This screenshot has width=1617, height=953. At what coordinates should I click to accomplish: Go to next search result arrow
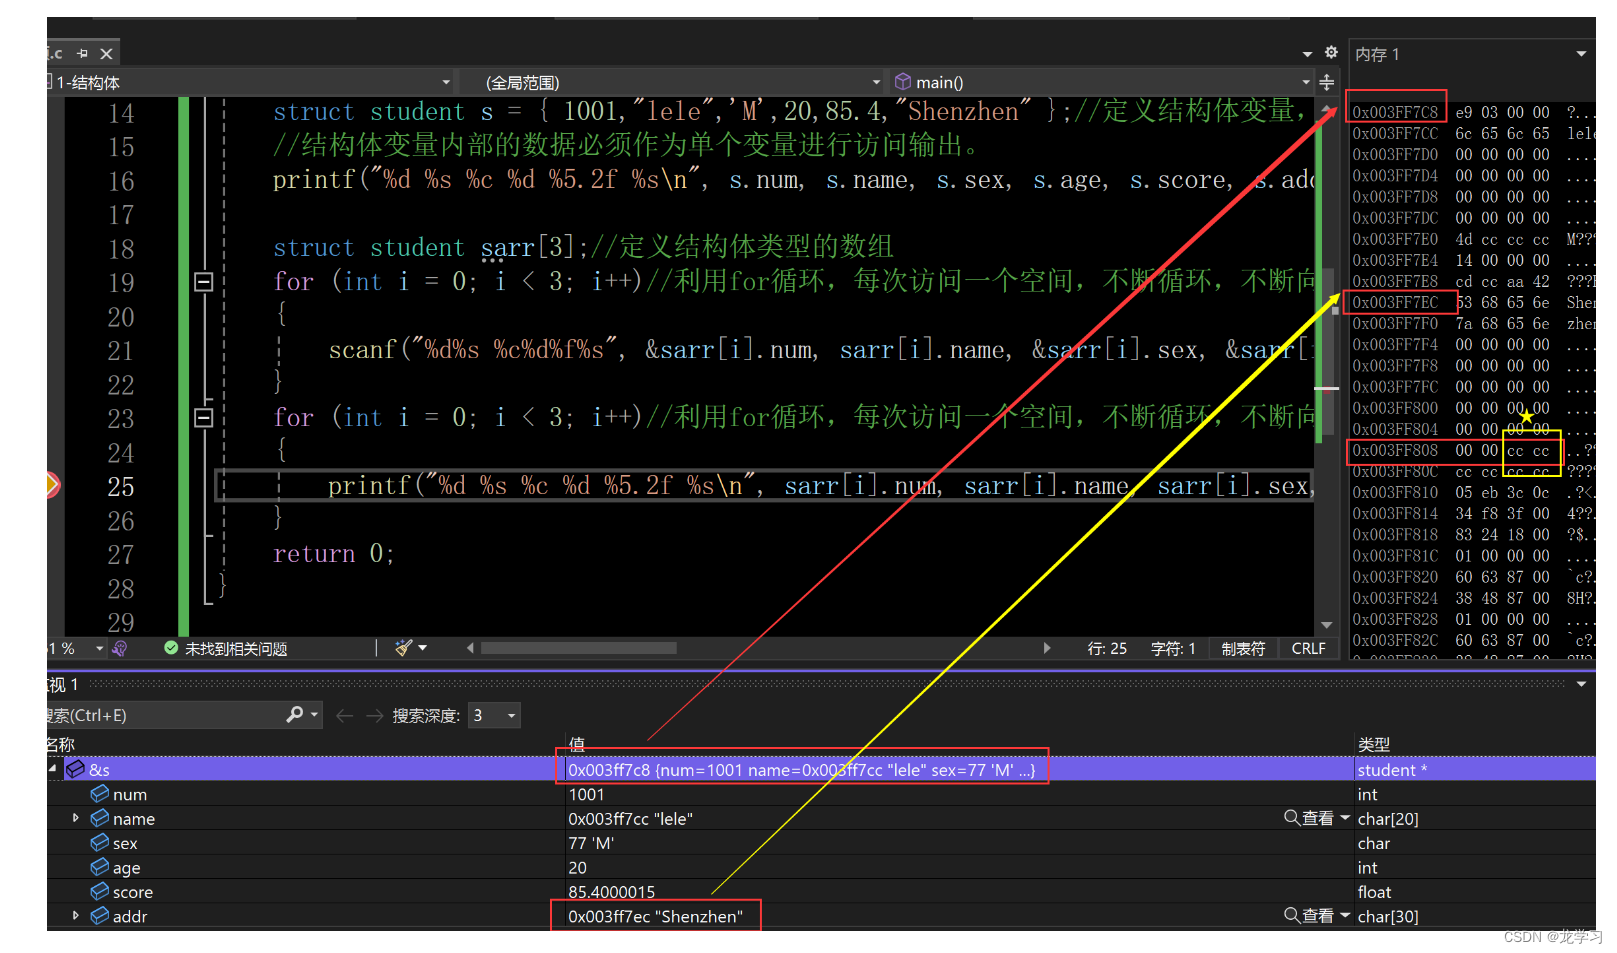[x=375, y=715]
